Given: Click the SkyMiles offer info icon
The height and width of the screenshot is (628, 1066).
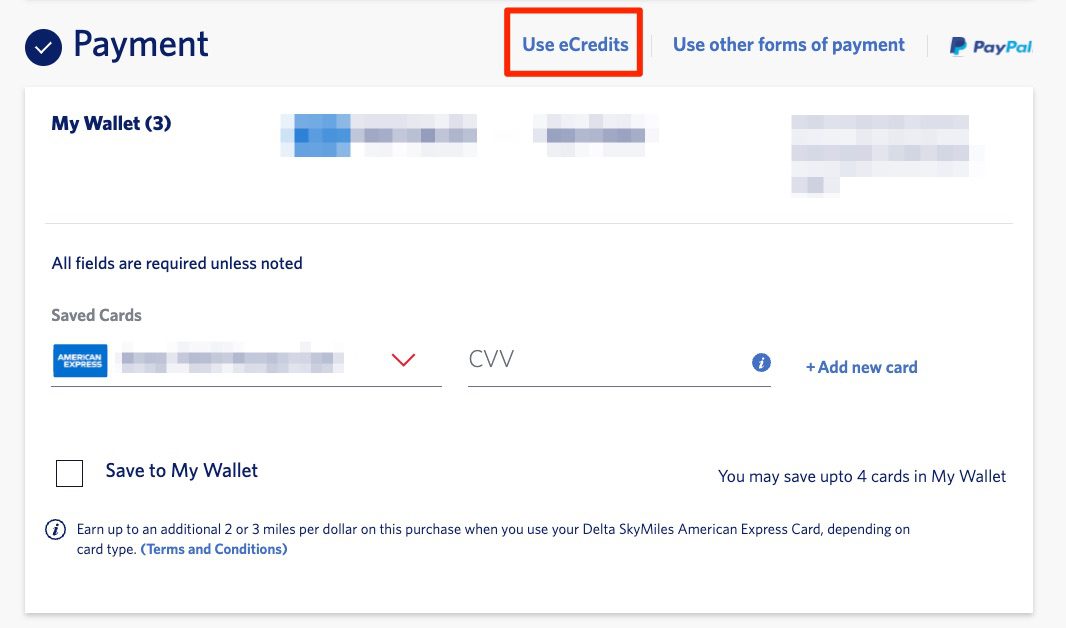Looking at the screenshot, I should click(x=55, y=530).
